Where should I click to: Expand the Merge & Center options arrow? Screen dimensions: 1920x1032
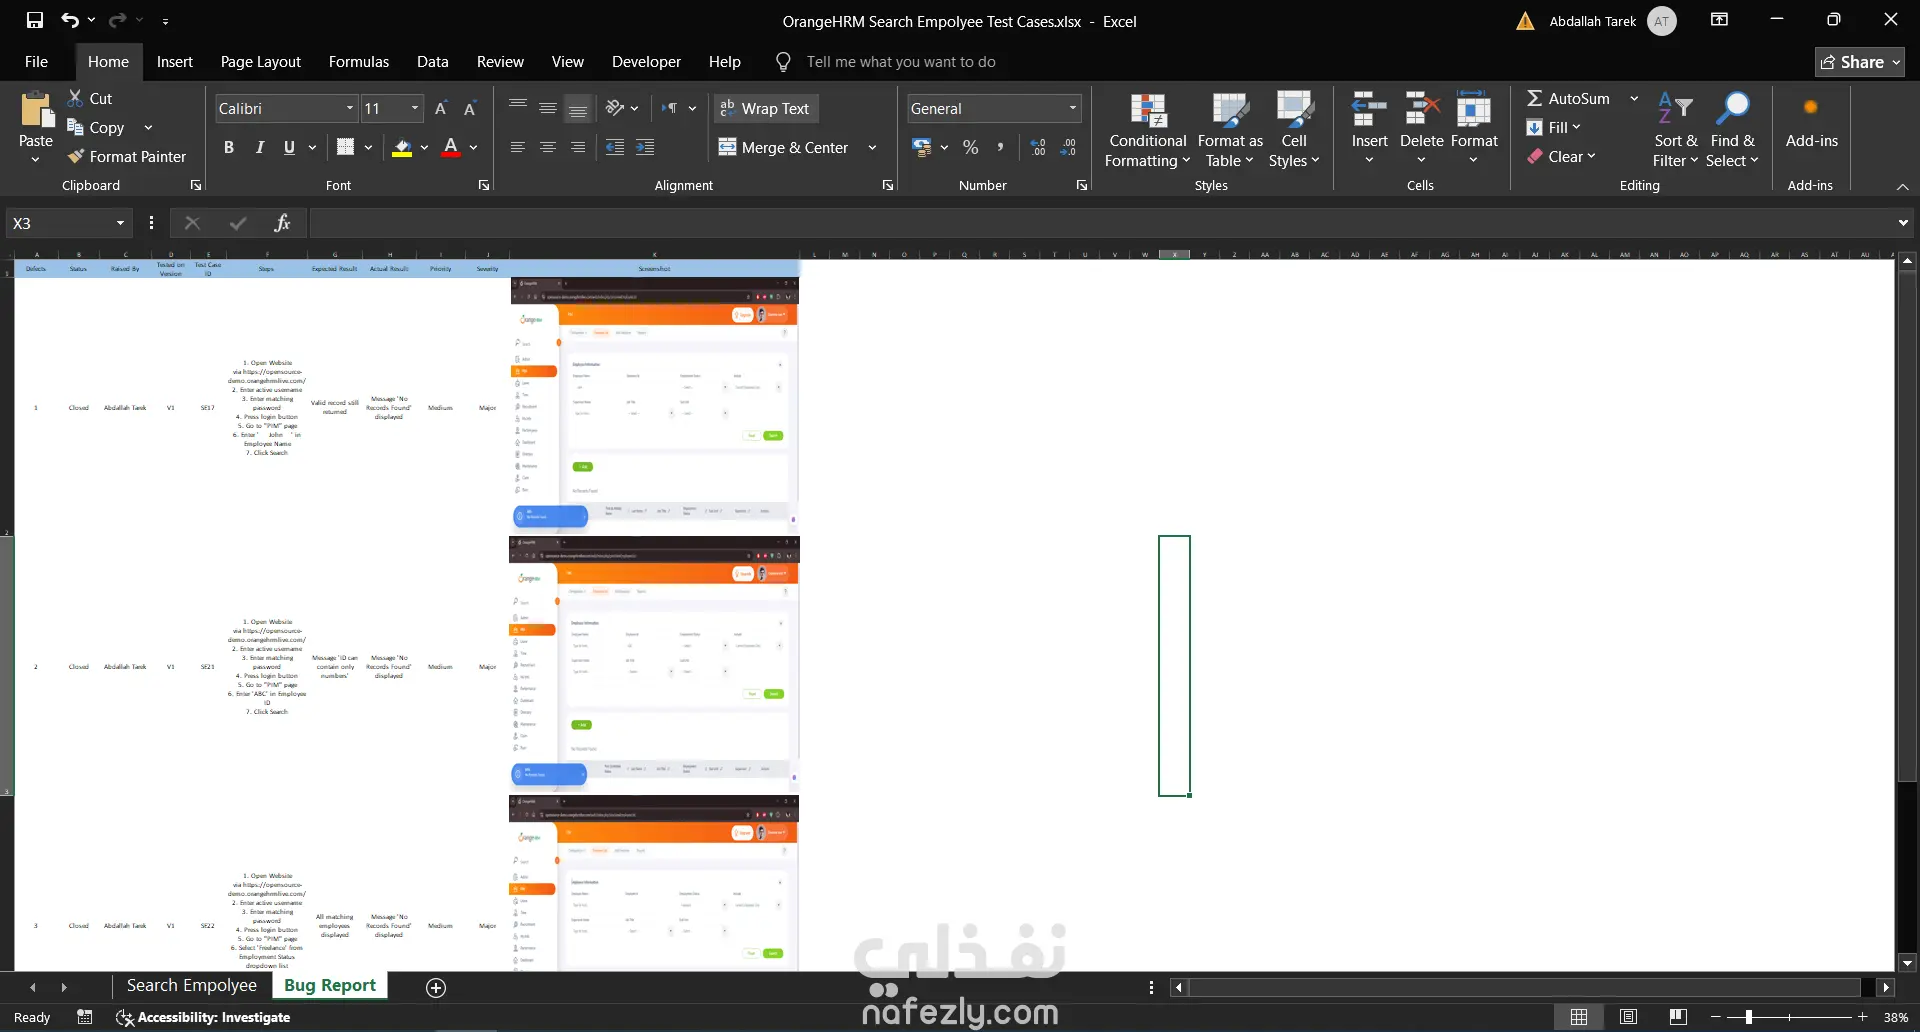pos(872,147)
